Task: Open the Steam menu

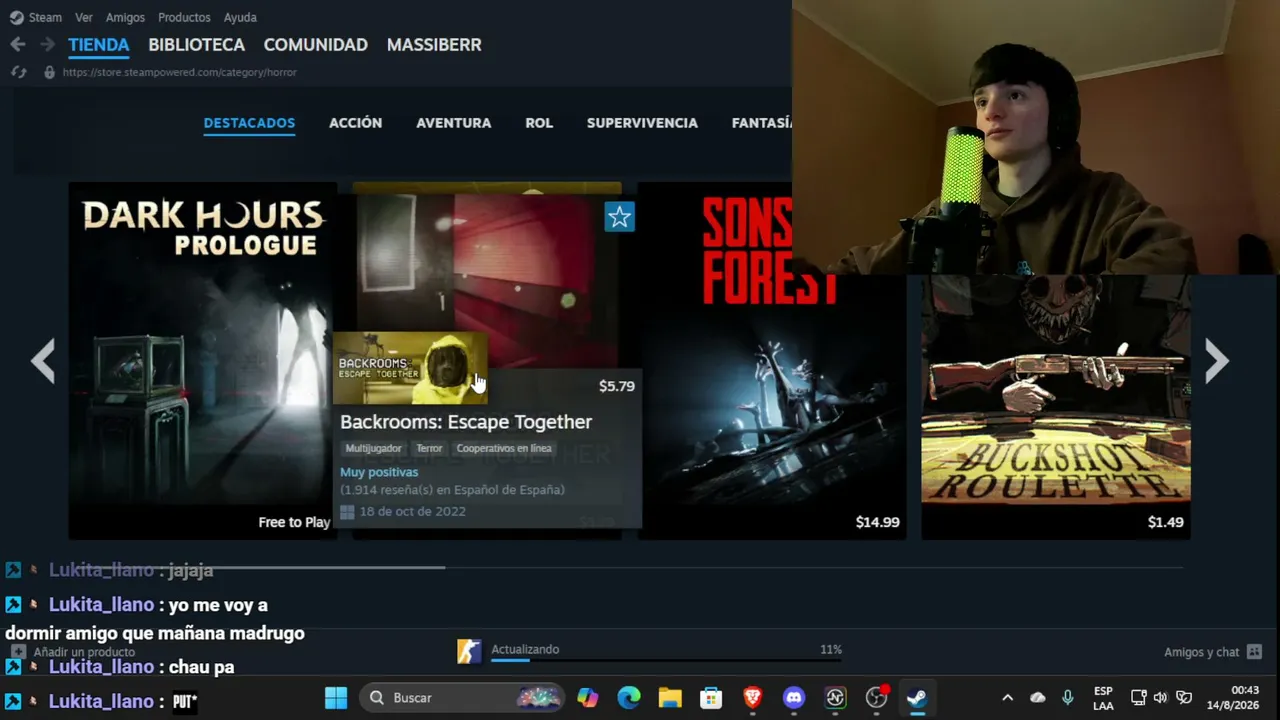Action: point(45,17)
